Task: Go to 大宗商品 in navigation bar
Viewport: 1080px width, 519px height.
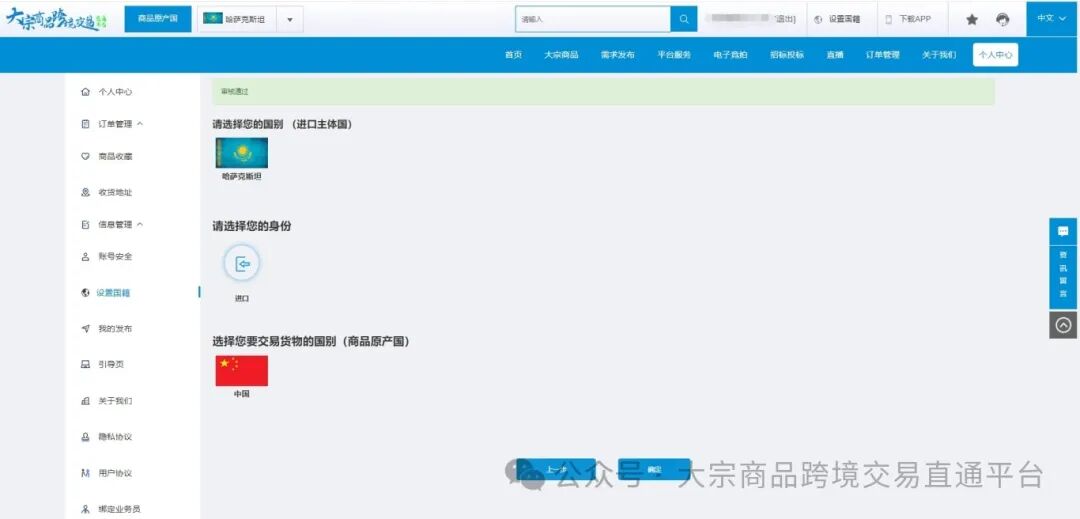Action: coord(561,55)
